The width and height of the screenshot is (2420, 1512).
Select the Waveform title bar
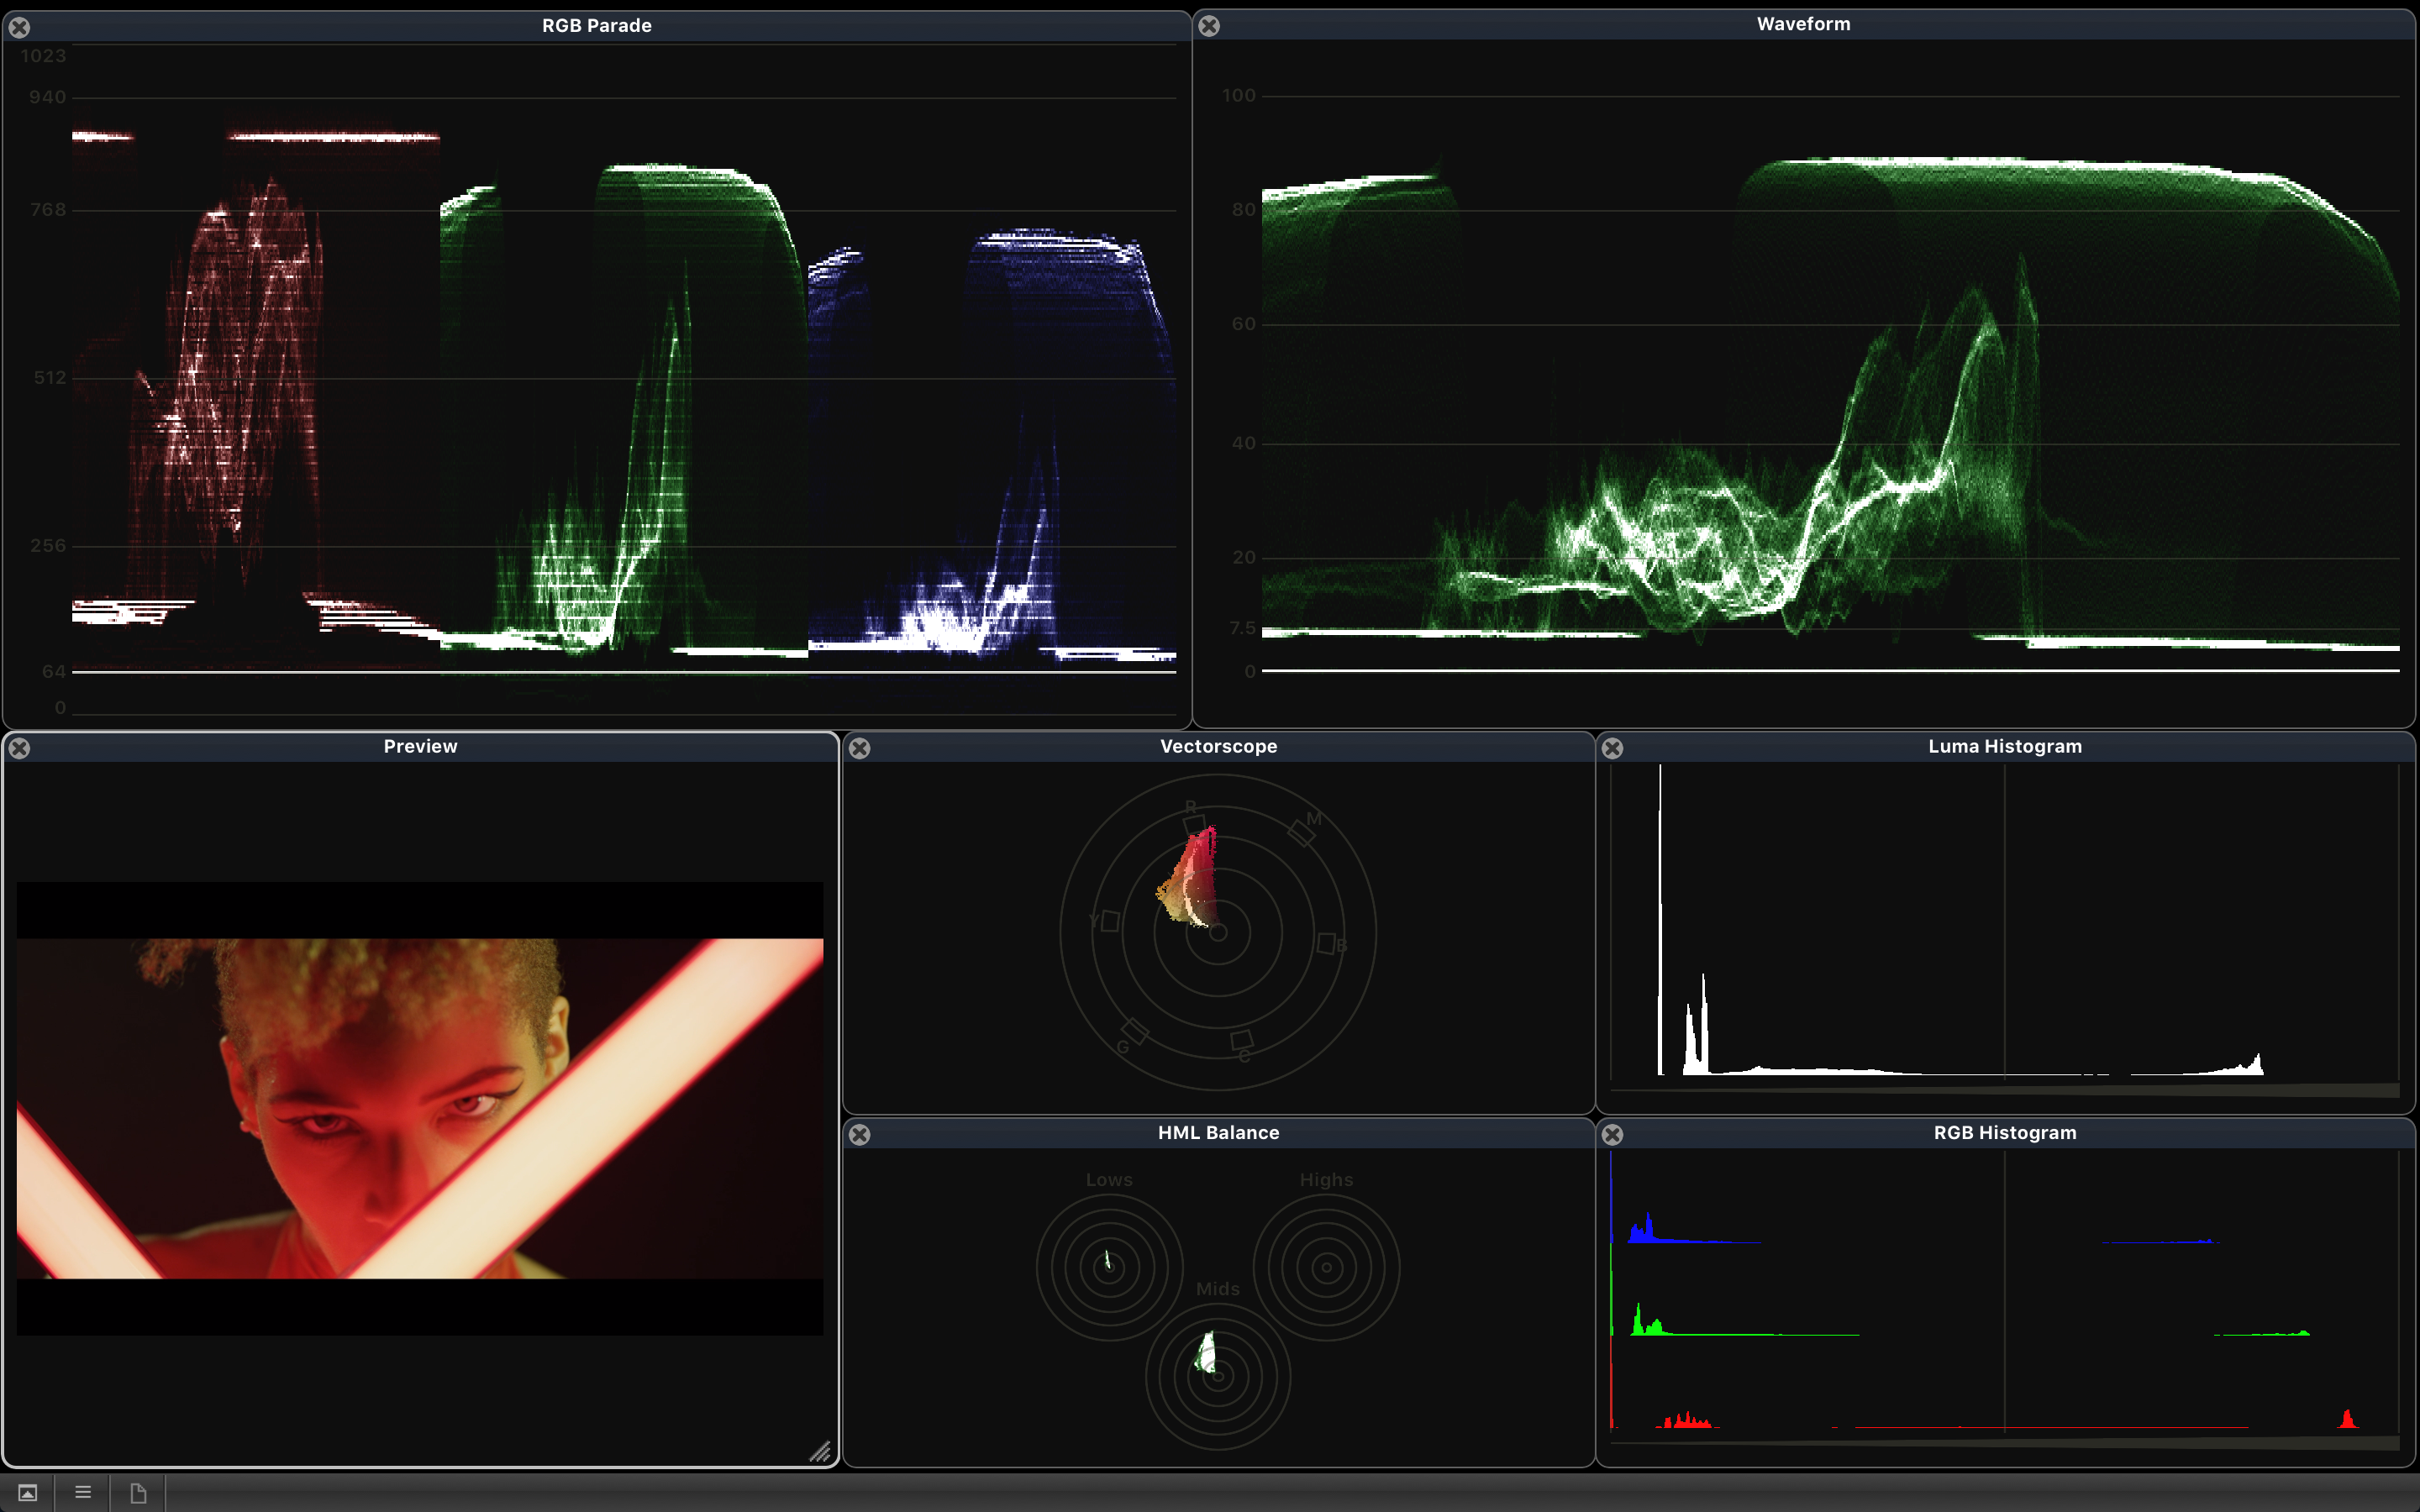(x=1804, y=24)
